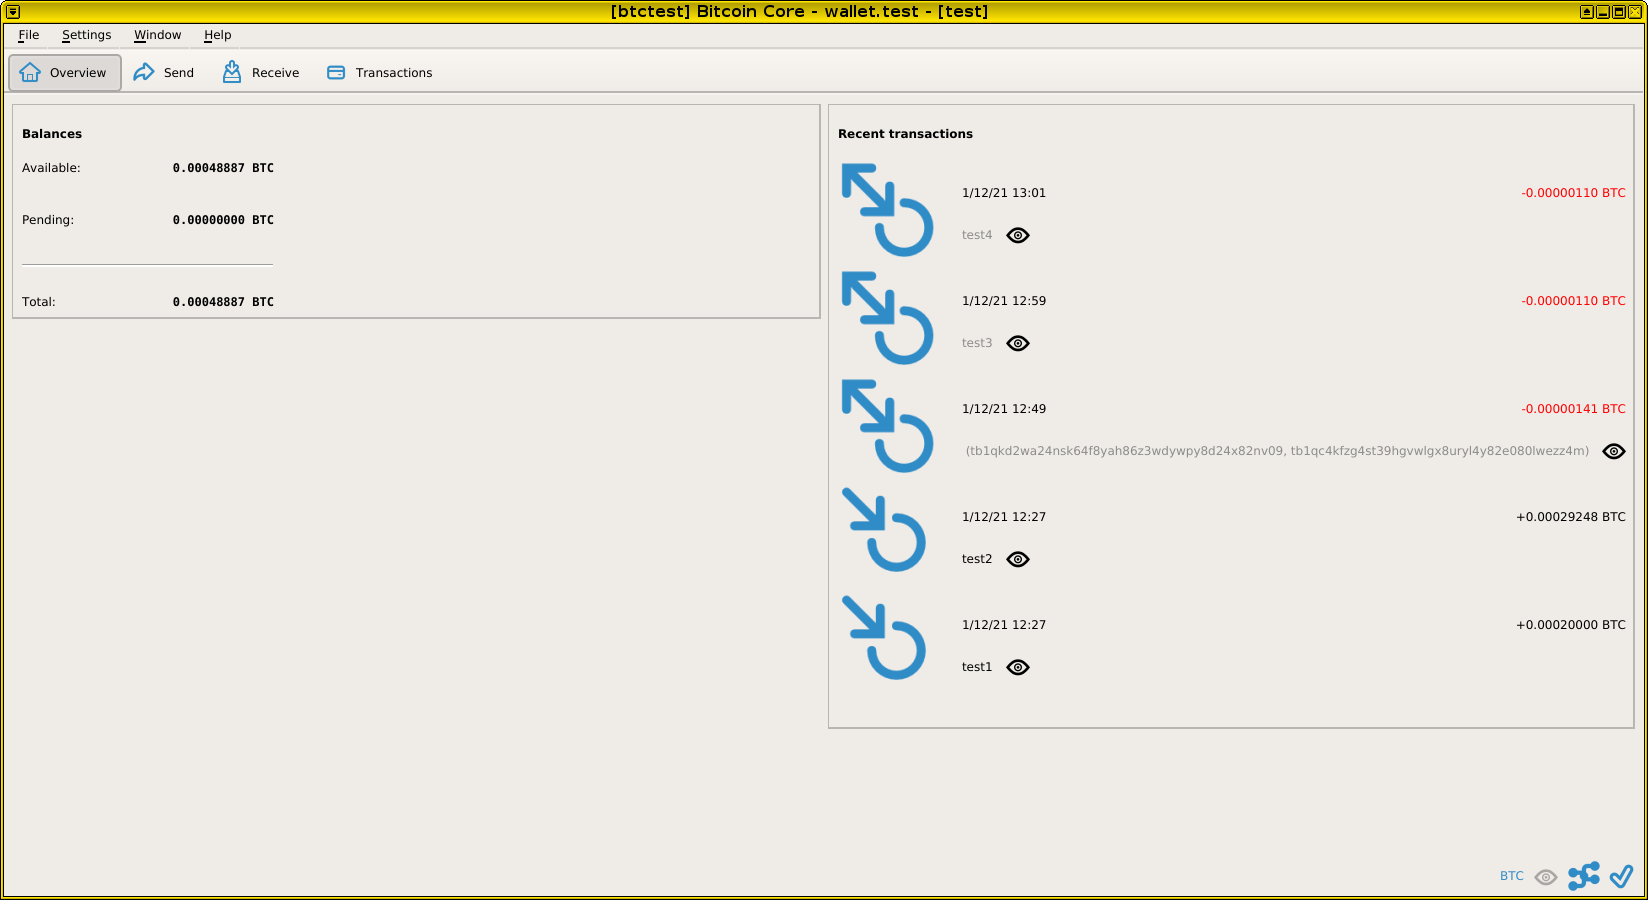Click the test2 incoming transaction icon
1648x900 pixels.
[x=884, y=530]
